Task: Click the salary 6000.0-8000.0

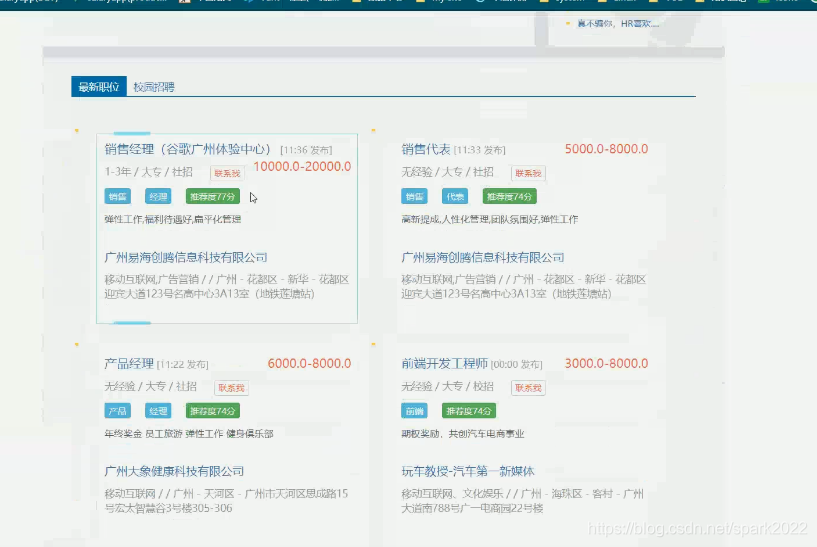Action: click(x=310, y=364)
